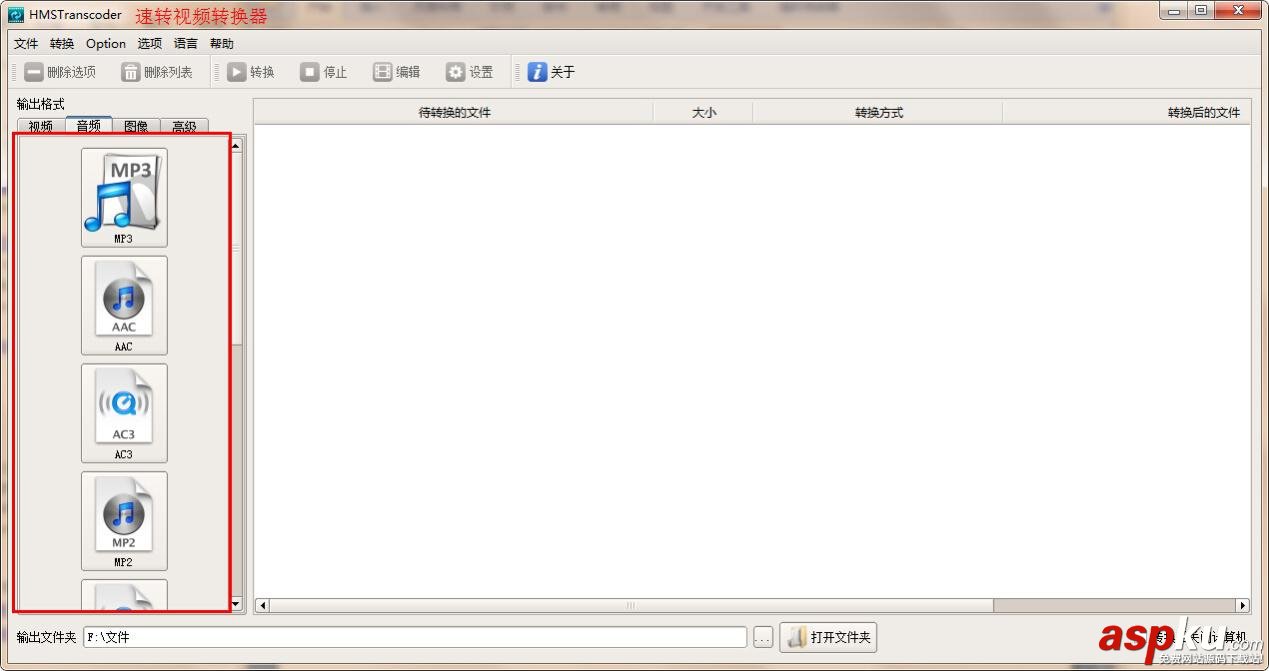
Task: Select the MP3 output format icon
Action: tap(124, 196)
